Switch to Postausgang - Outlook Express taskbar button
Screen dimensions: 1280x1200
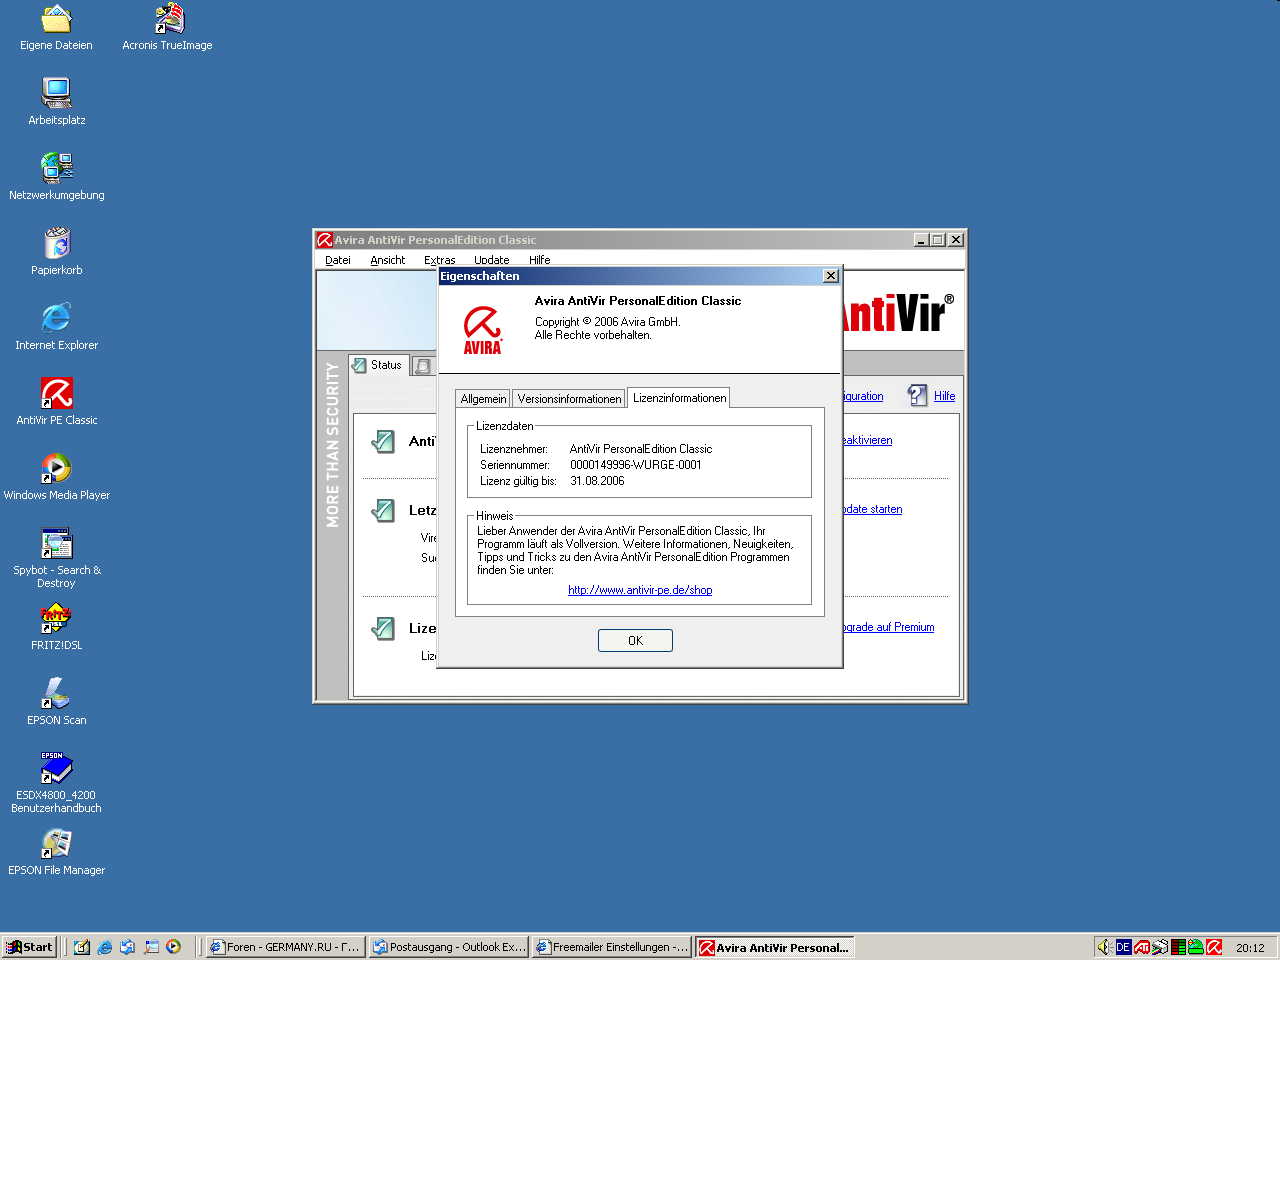(448, 947)
